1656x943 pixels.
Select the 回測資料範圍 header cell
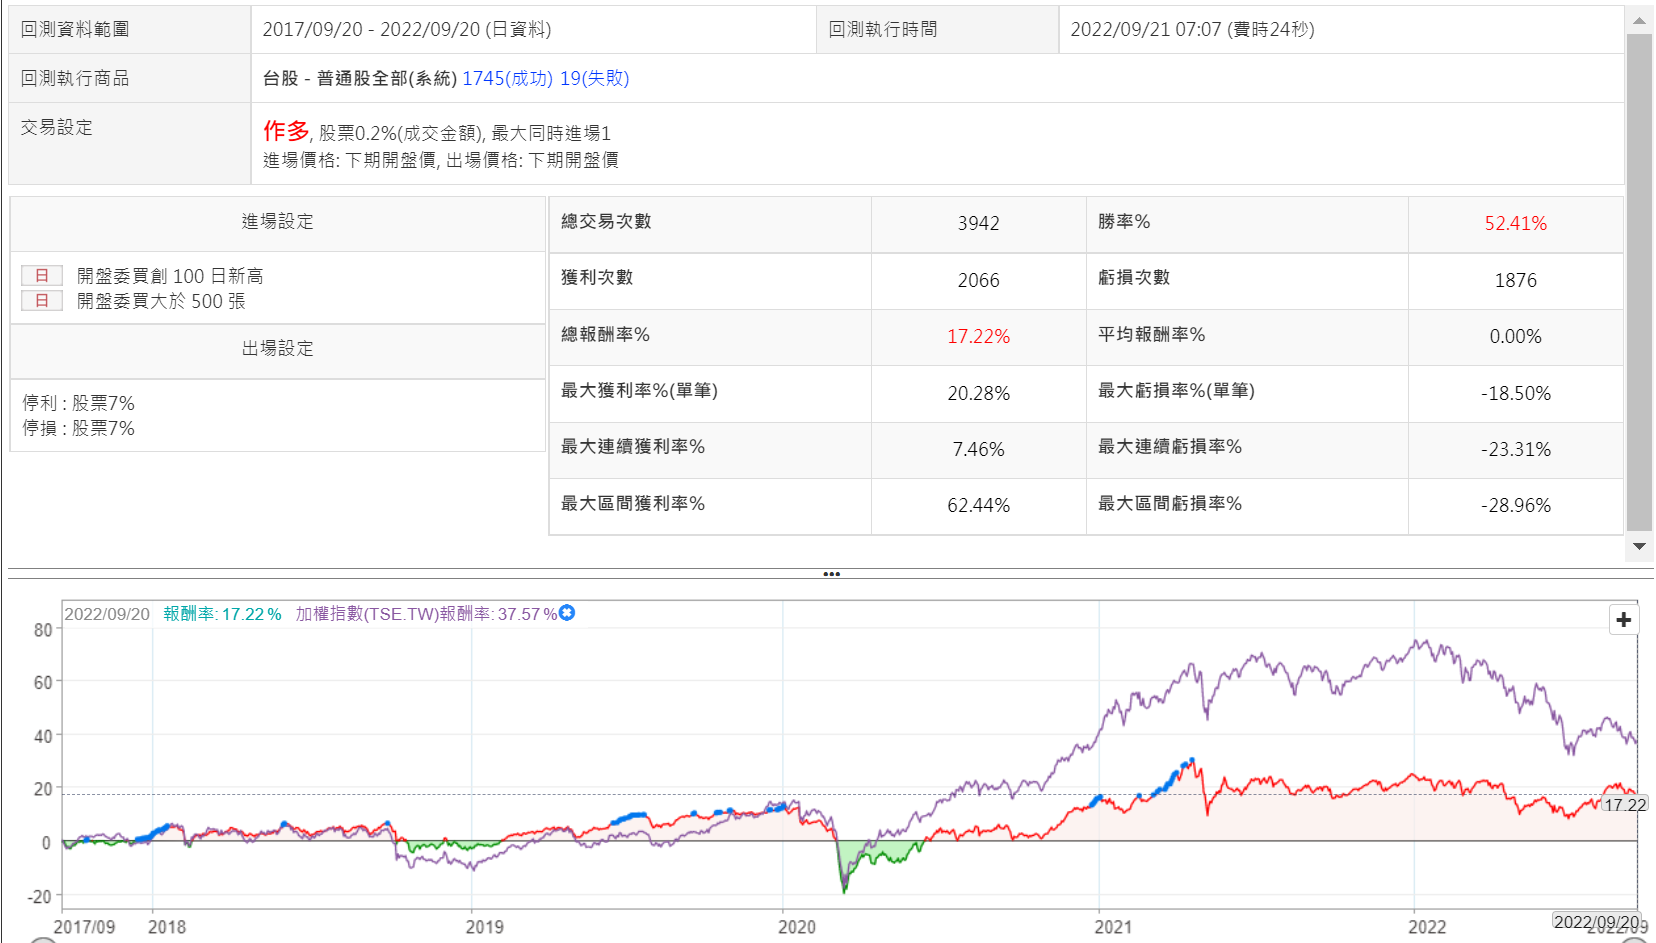point(129,30)
